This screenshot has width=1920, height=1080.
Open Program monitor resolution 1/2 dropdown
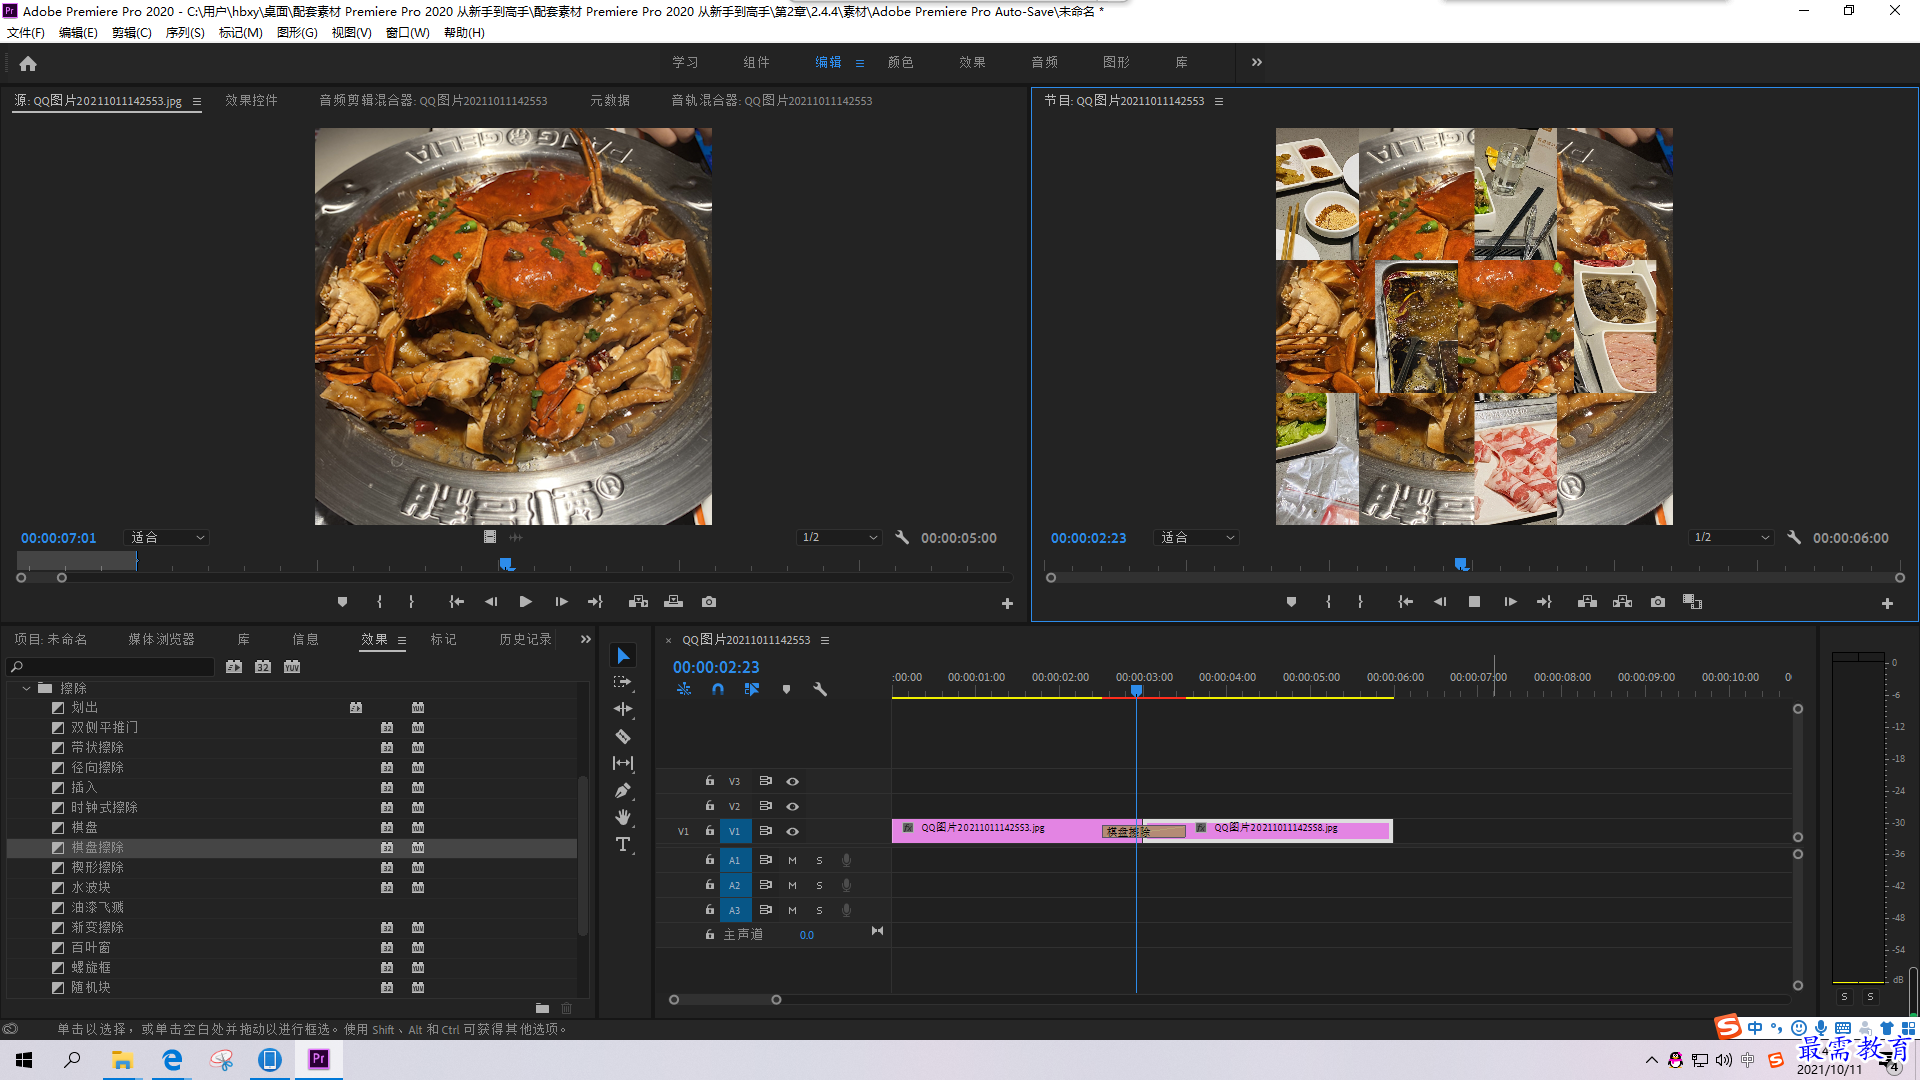[1731, 537]
